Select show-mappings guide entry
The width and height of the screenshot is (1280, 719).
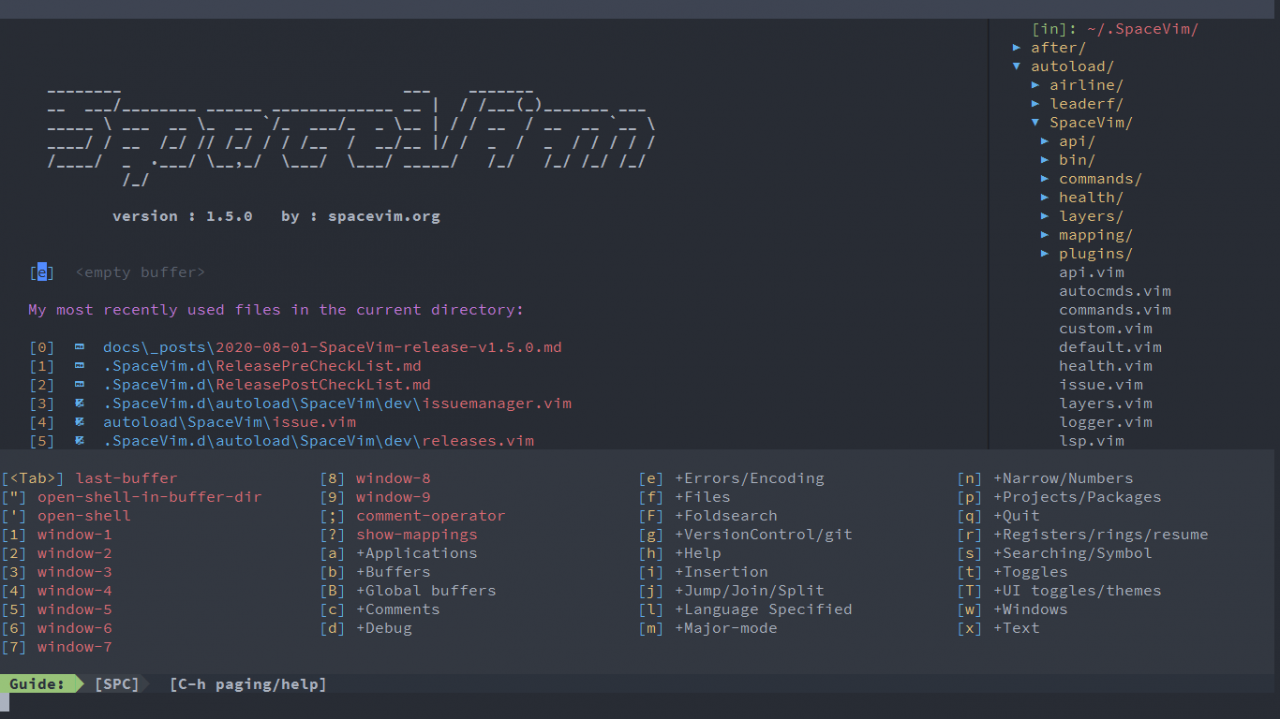(417, 534)
